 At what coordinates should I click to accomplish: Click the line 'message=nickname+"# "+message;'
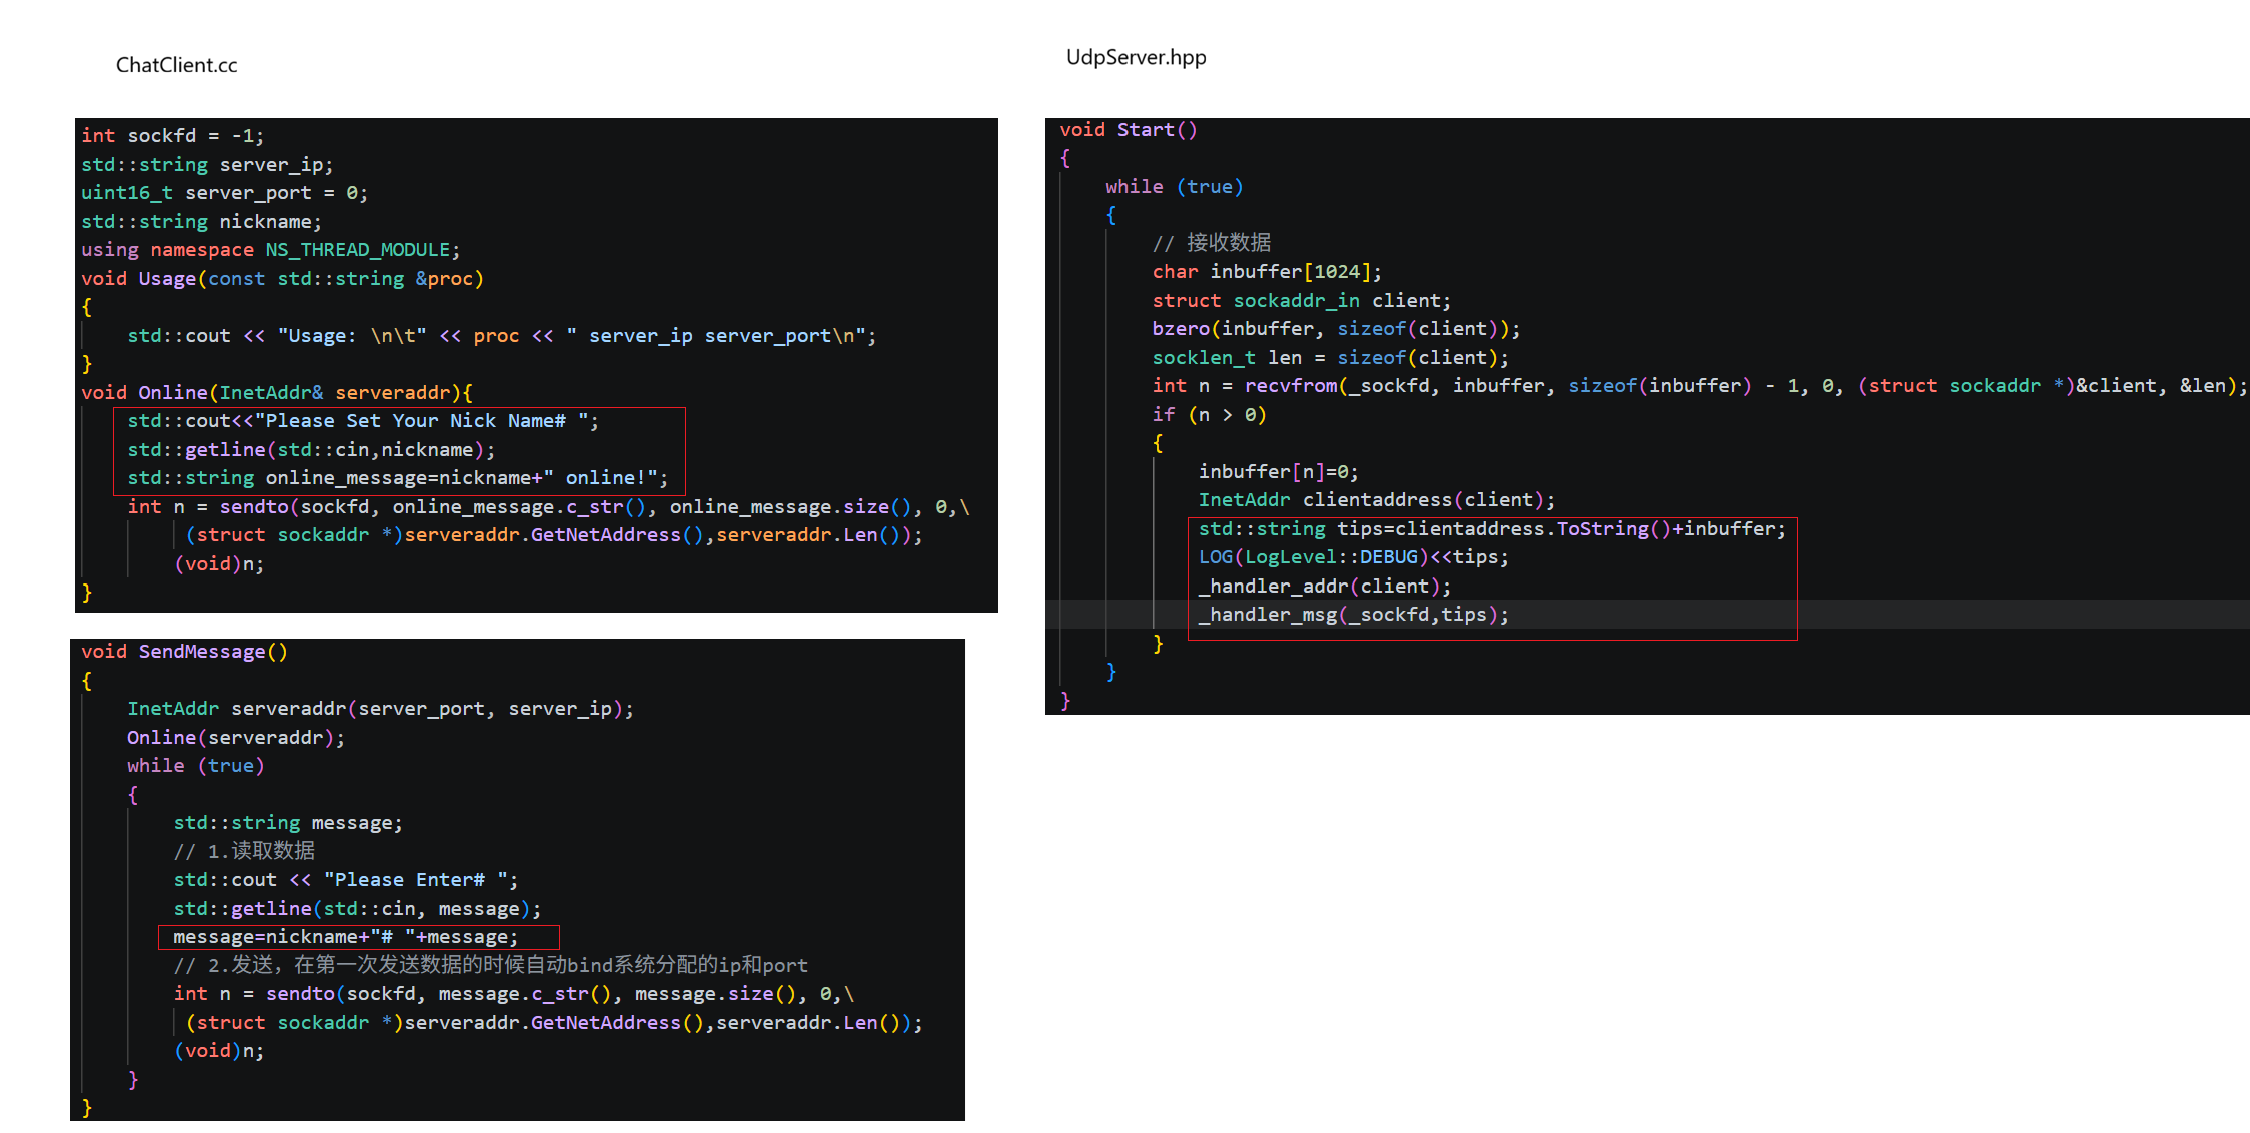click(x=346, y=937)
